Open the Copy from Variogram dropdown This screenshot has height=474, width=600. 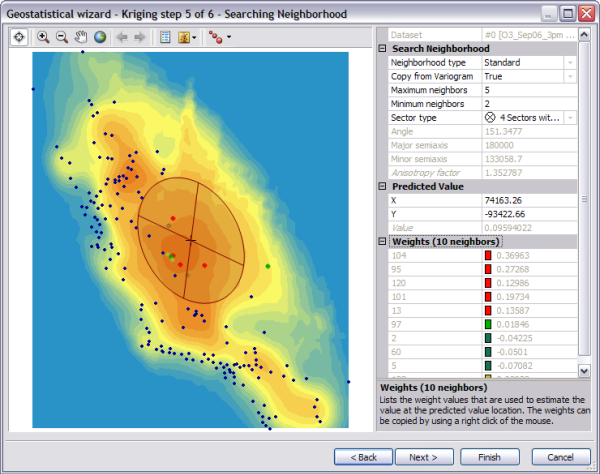click(x=570, y=76)
